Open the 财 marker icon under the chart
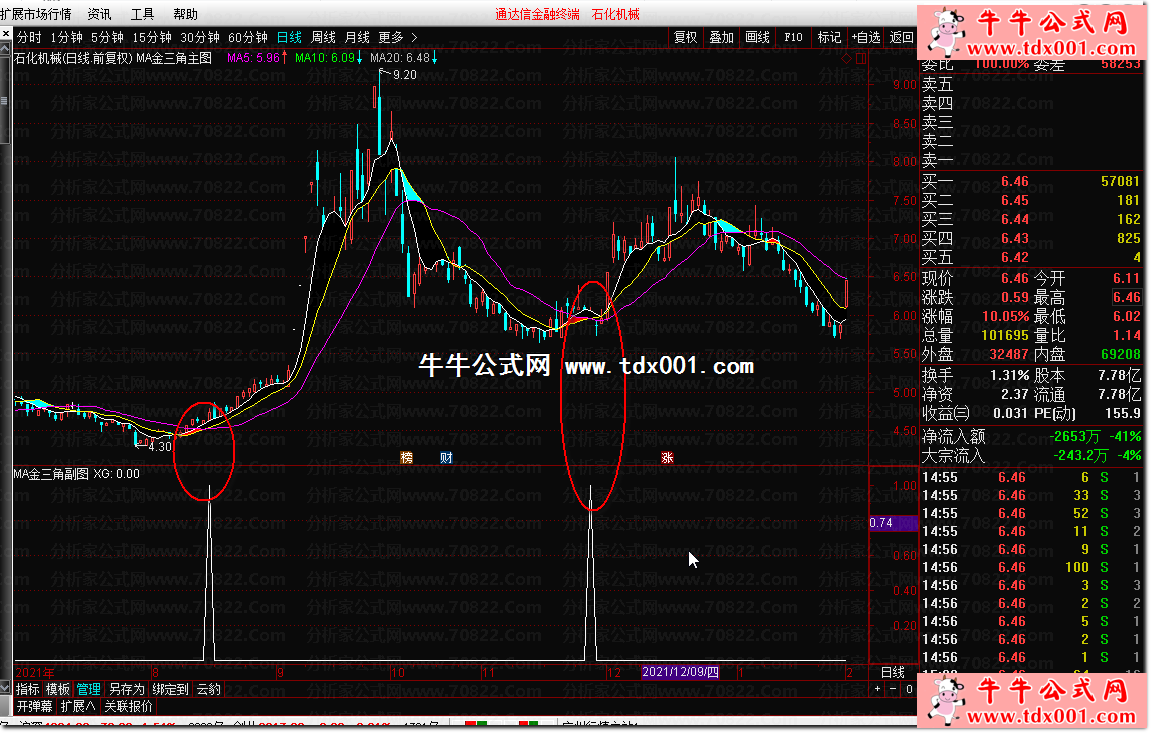Screen dimensions: 1152x733 [446, 458]
